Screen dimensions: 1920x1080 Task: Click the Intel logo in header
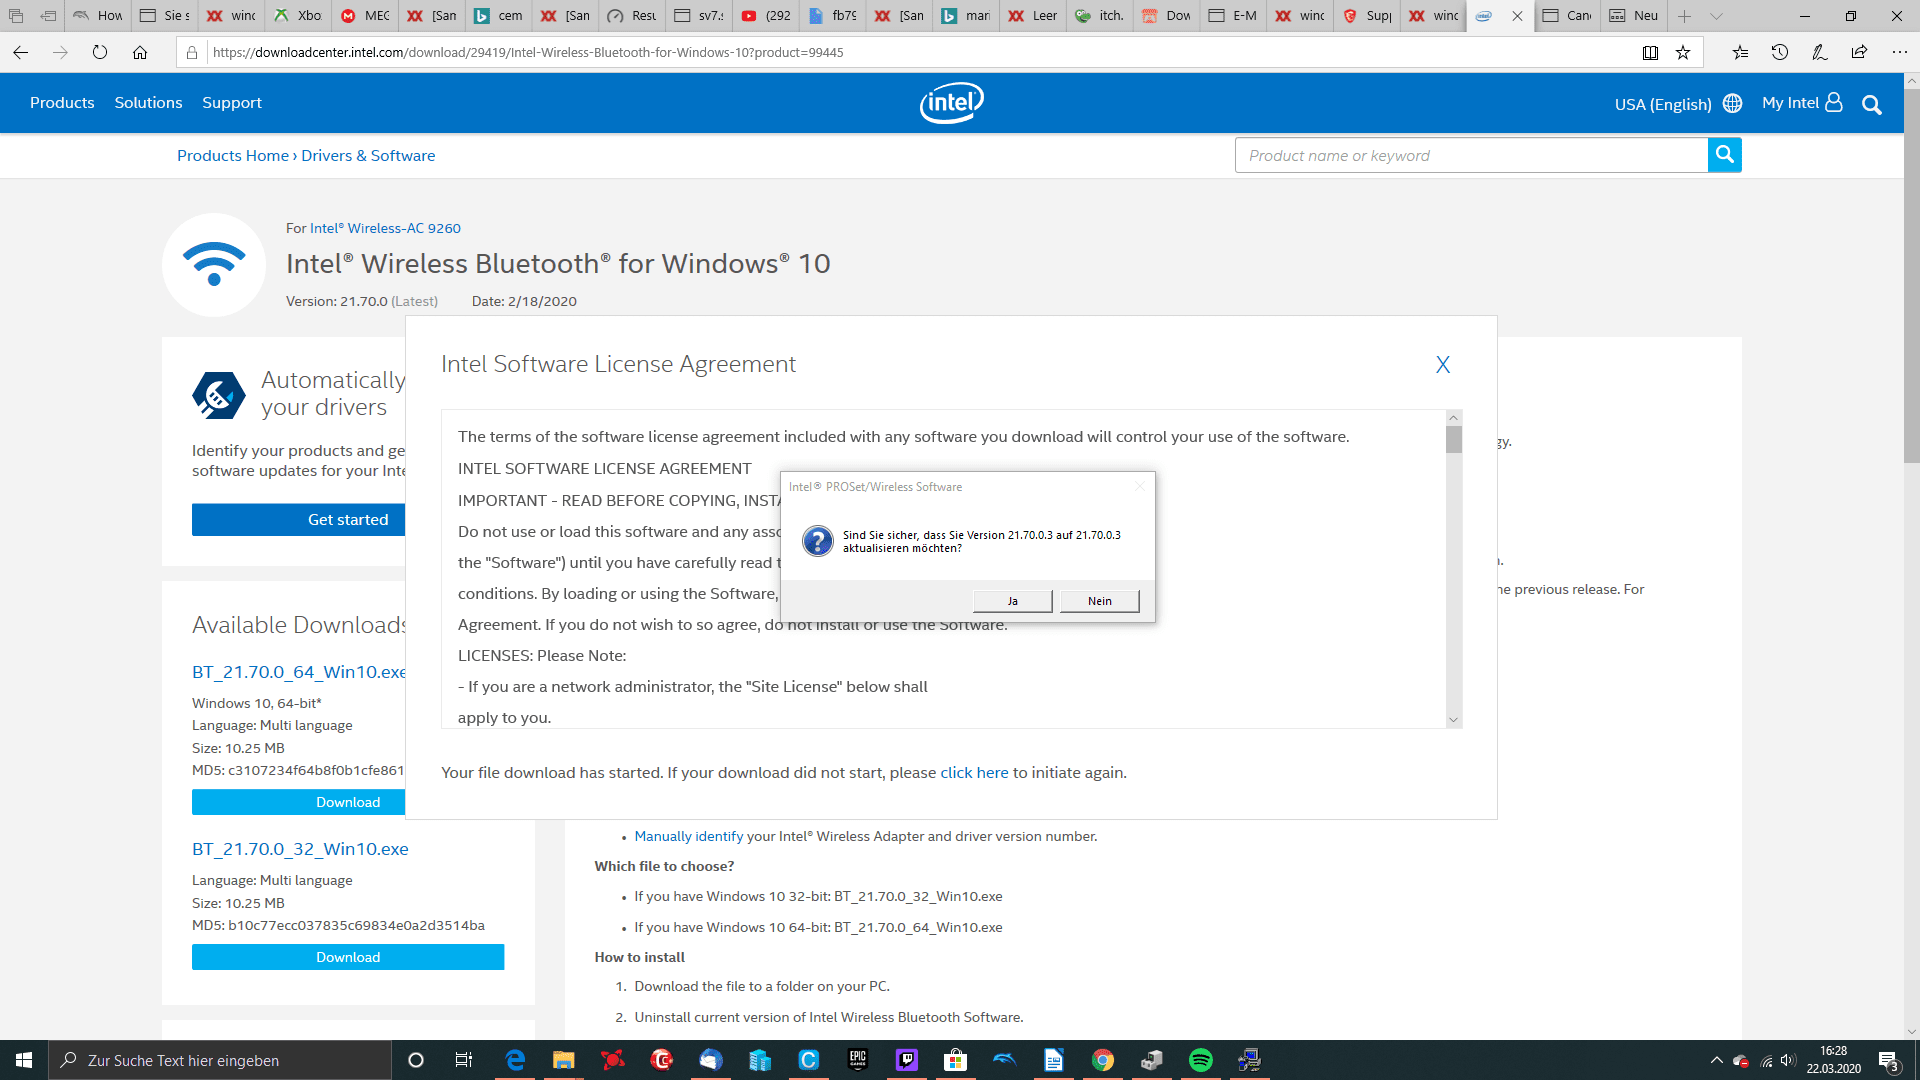(x=952, y=102)
